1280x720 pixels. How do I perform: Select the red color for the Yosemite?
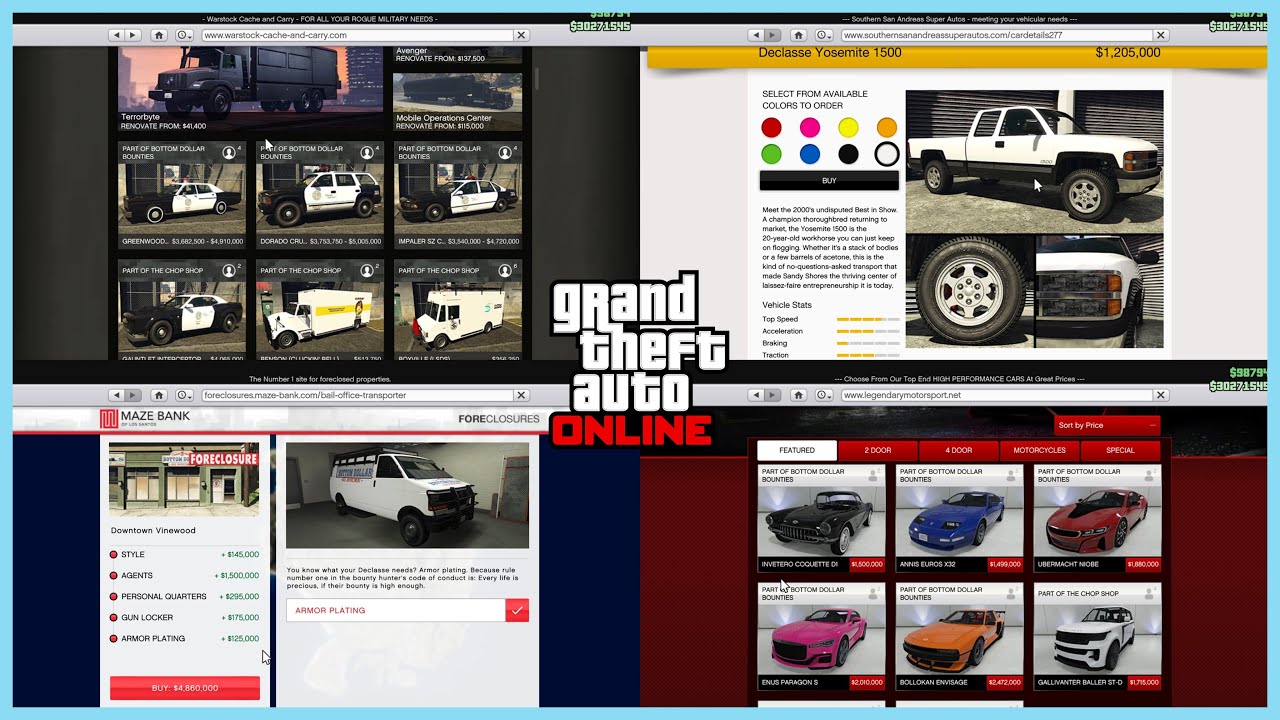[x=771, y=127]
